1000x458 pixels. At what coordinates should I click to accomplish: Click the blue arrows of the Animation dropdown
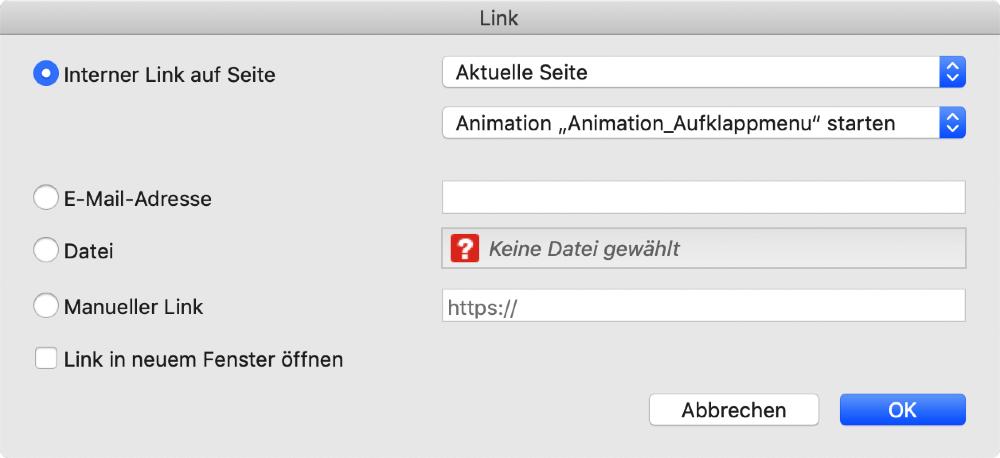[952, 123]
